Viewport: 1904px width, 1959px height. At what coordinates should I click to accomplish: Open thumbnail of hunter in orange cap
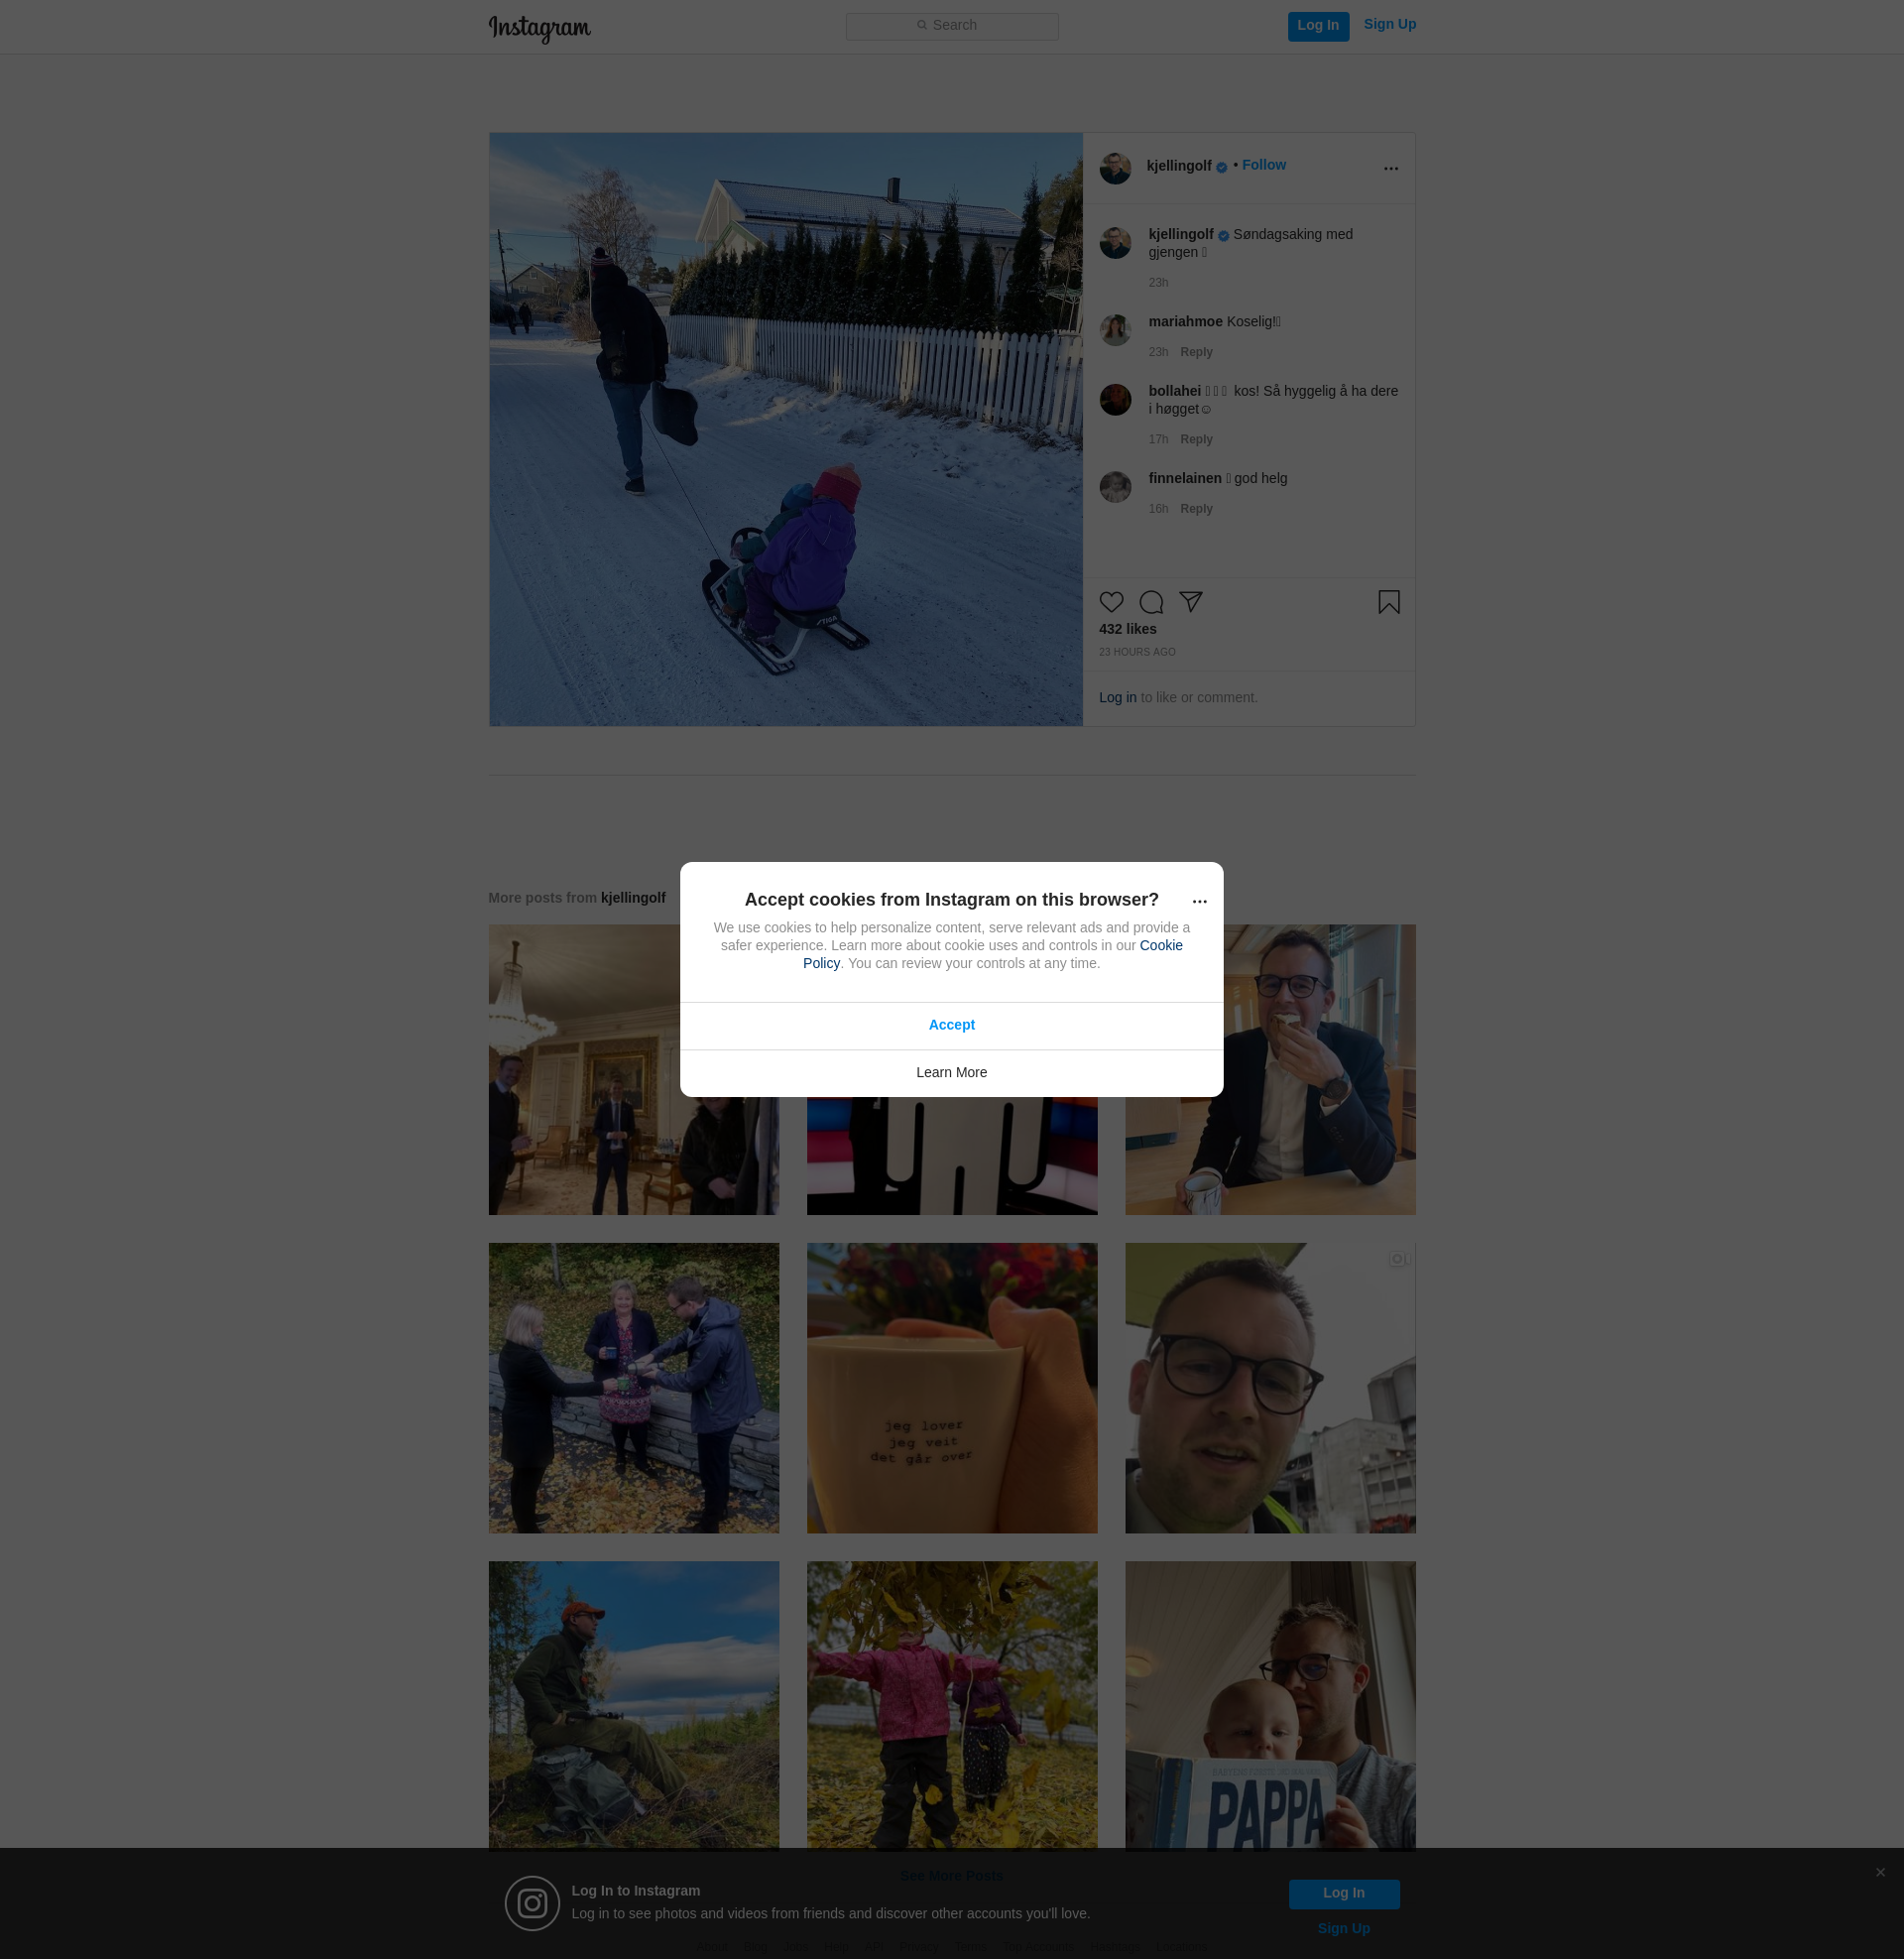[634, 1705]
